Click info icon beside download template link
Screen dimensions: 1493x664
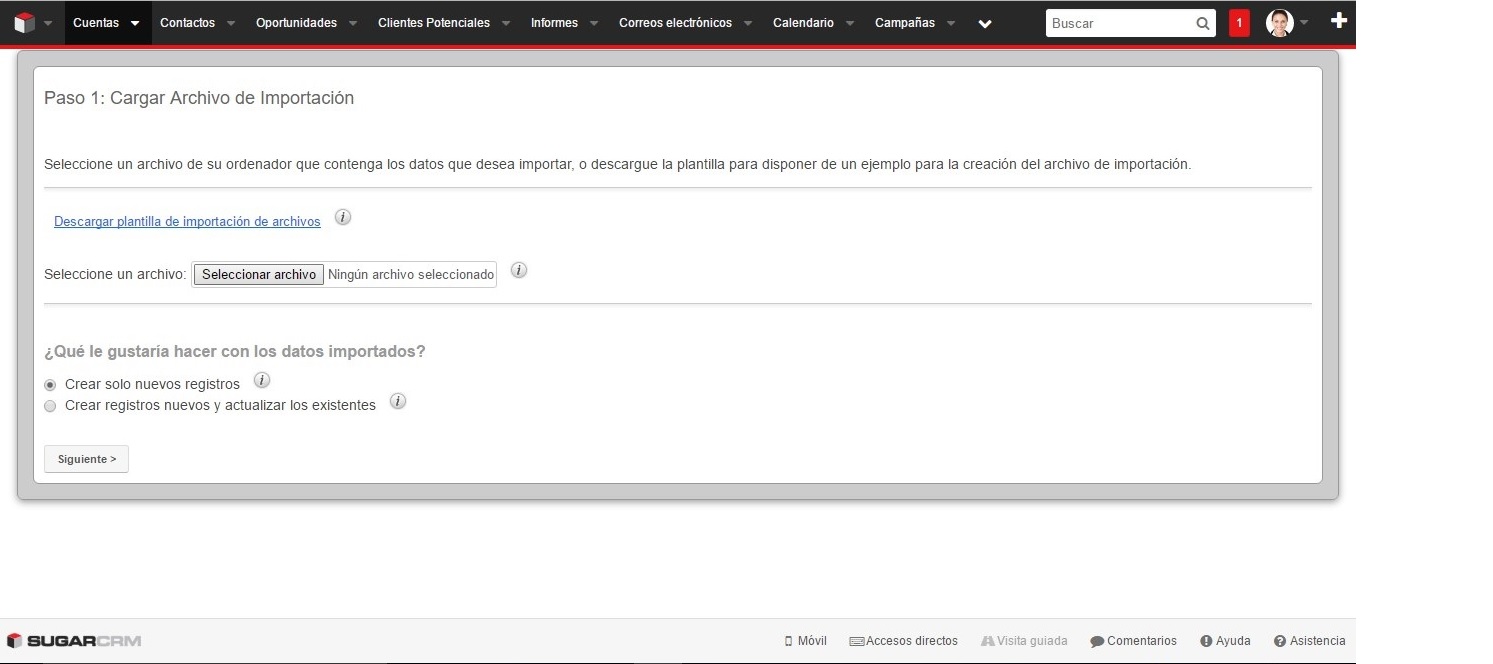click(x=343, y=218)
